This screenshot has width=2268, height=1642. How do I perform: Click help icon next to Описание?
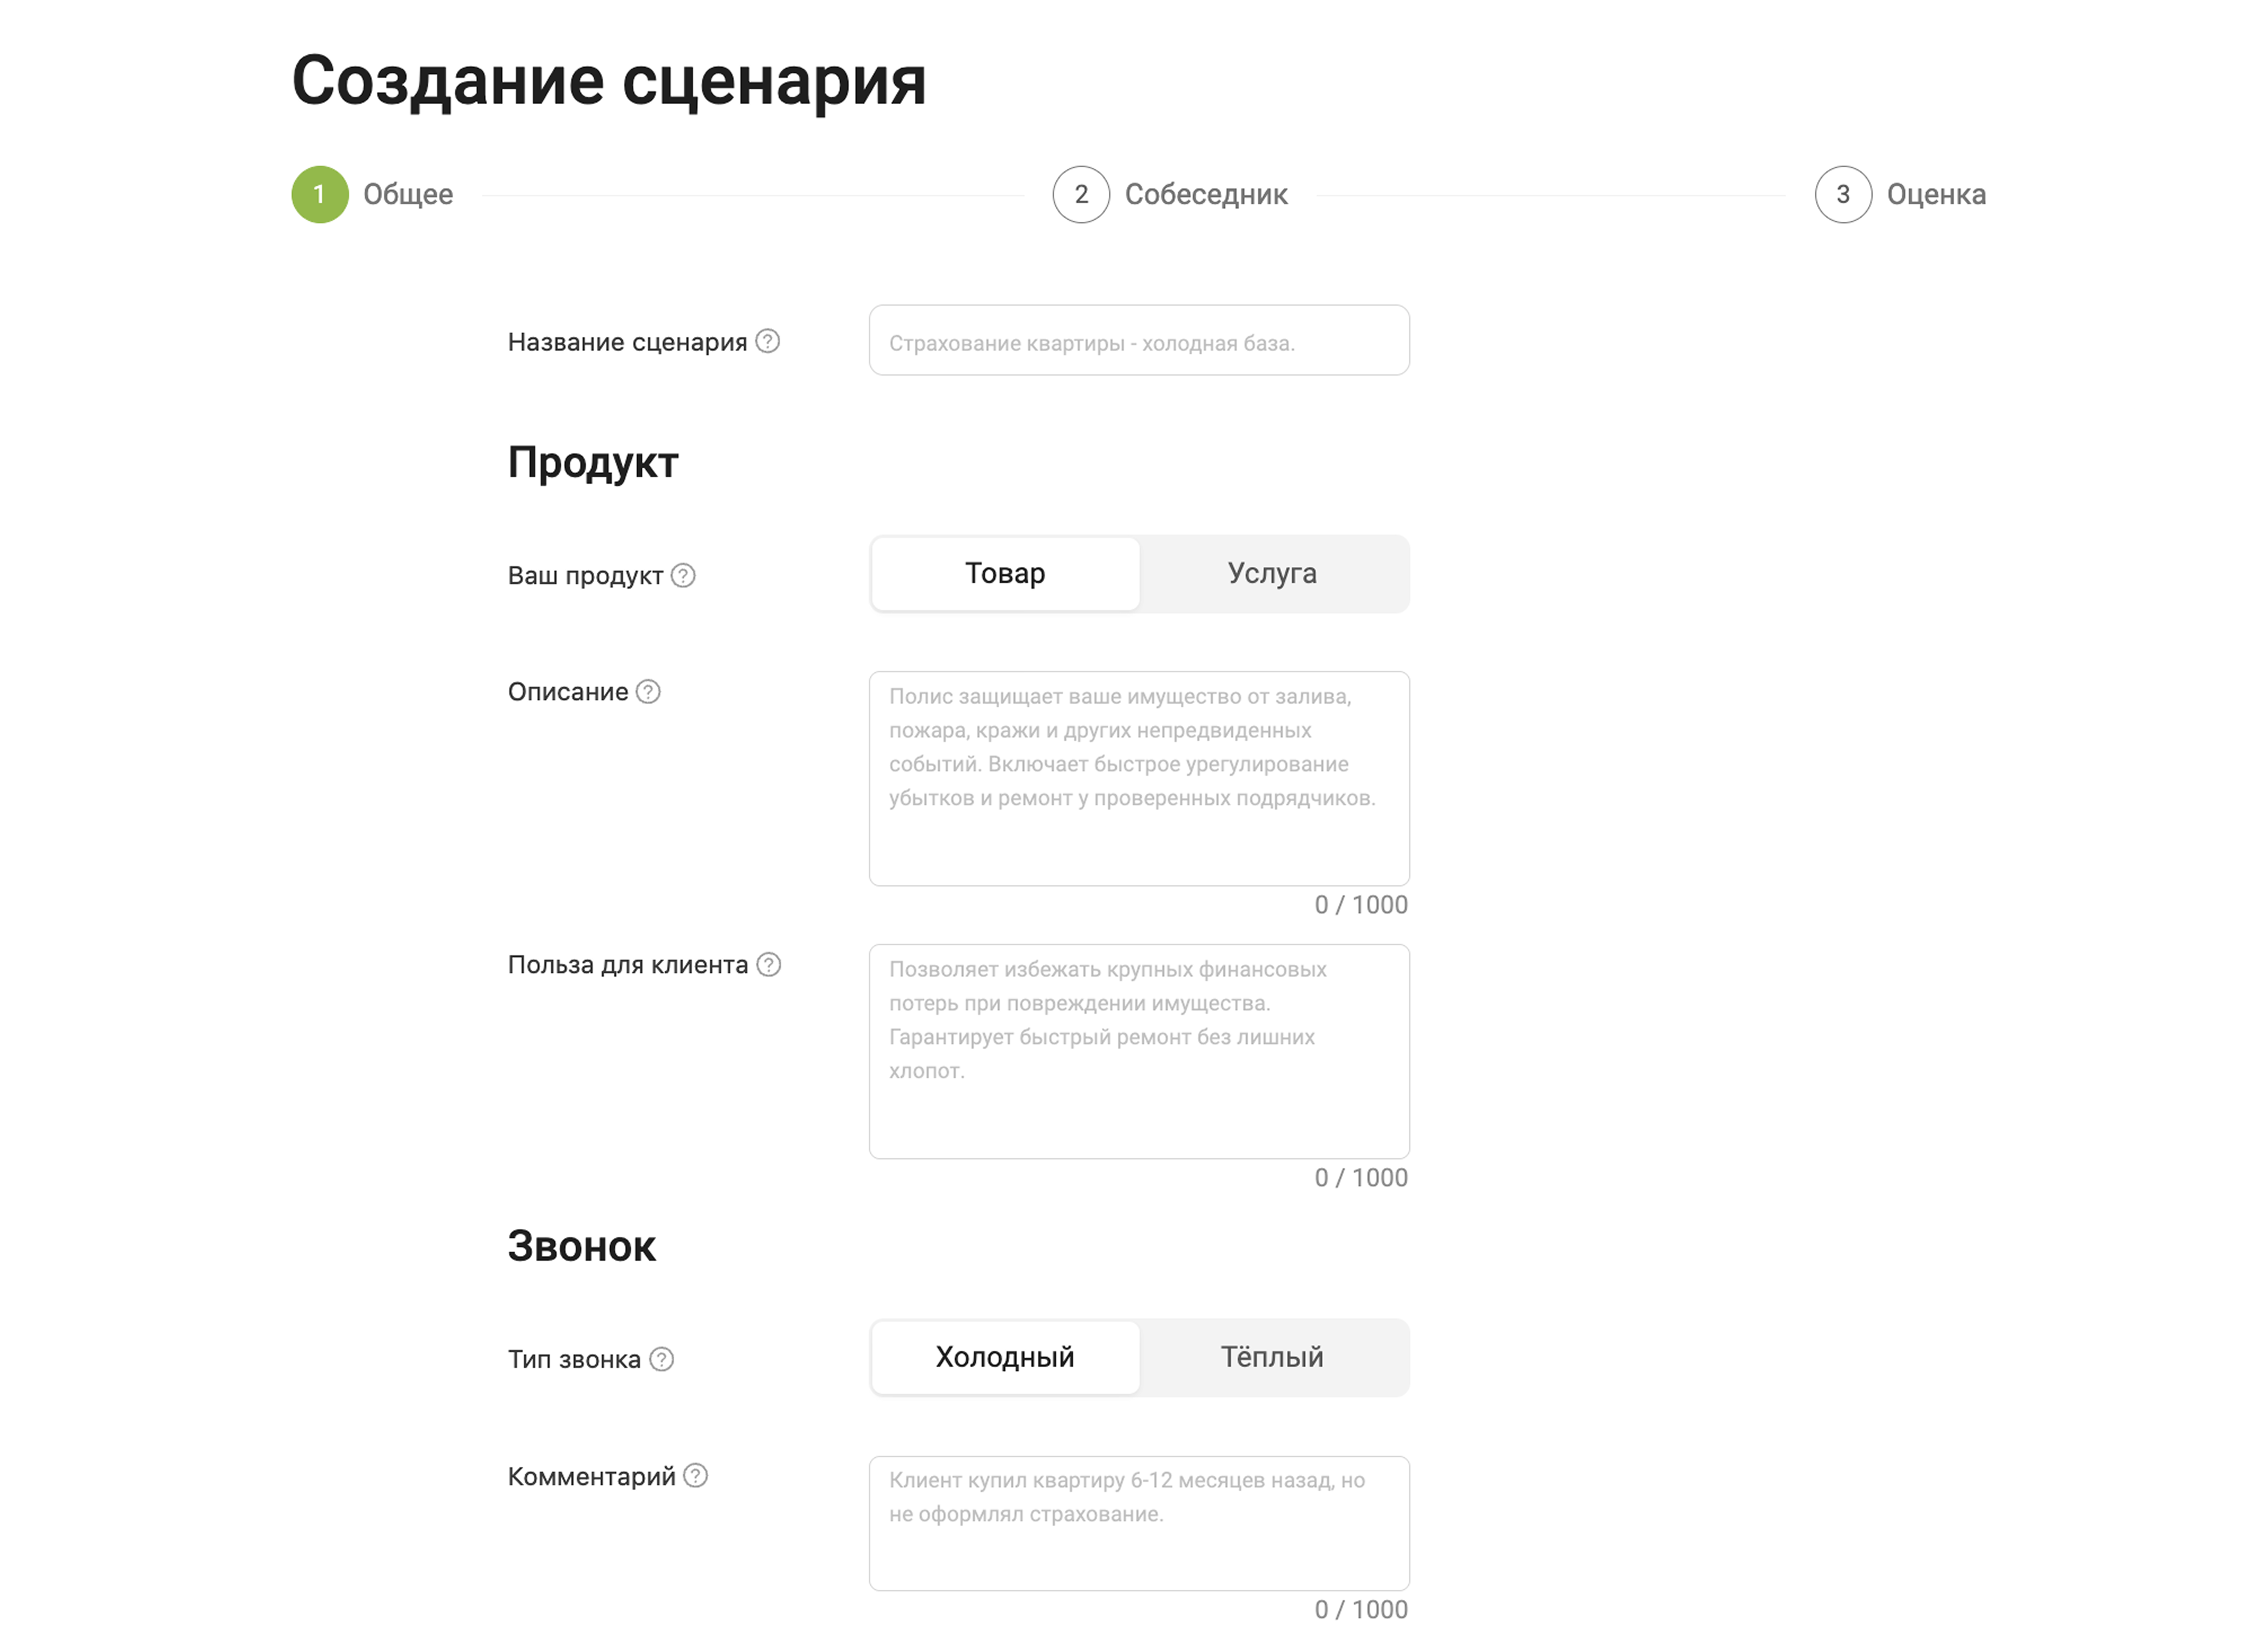[x=648, y=692]
